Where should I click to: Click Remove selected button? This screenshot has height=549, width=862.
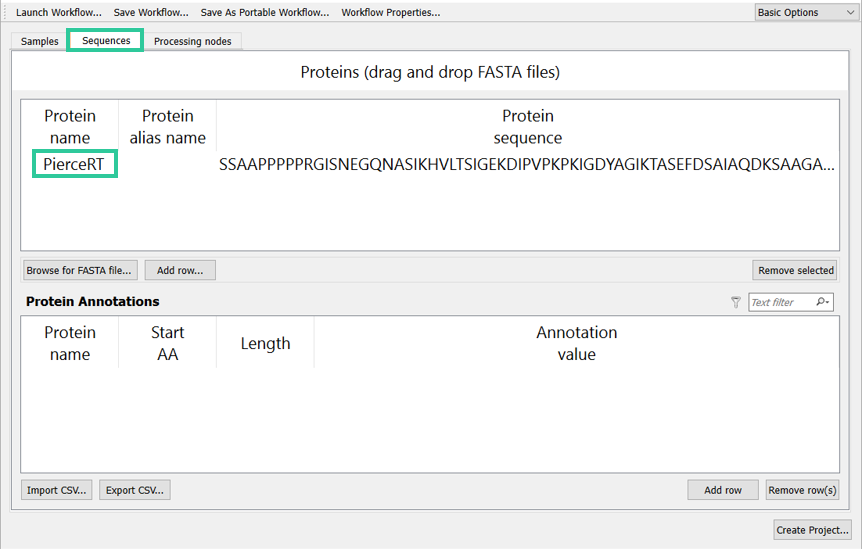795,270
